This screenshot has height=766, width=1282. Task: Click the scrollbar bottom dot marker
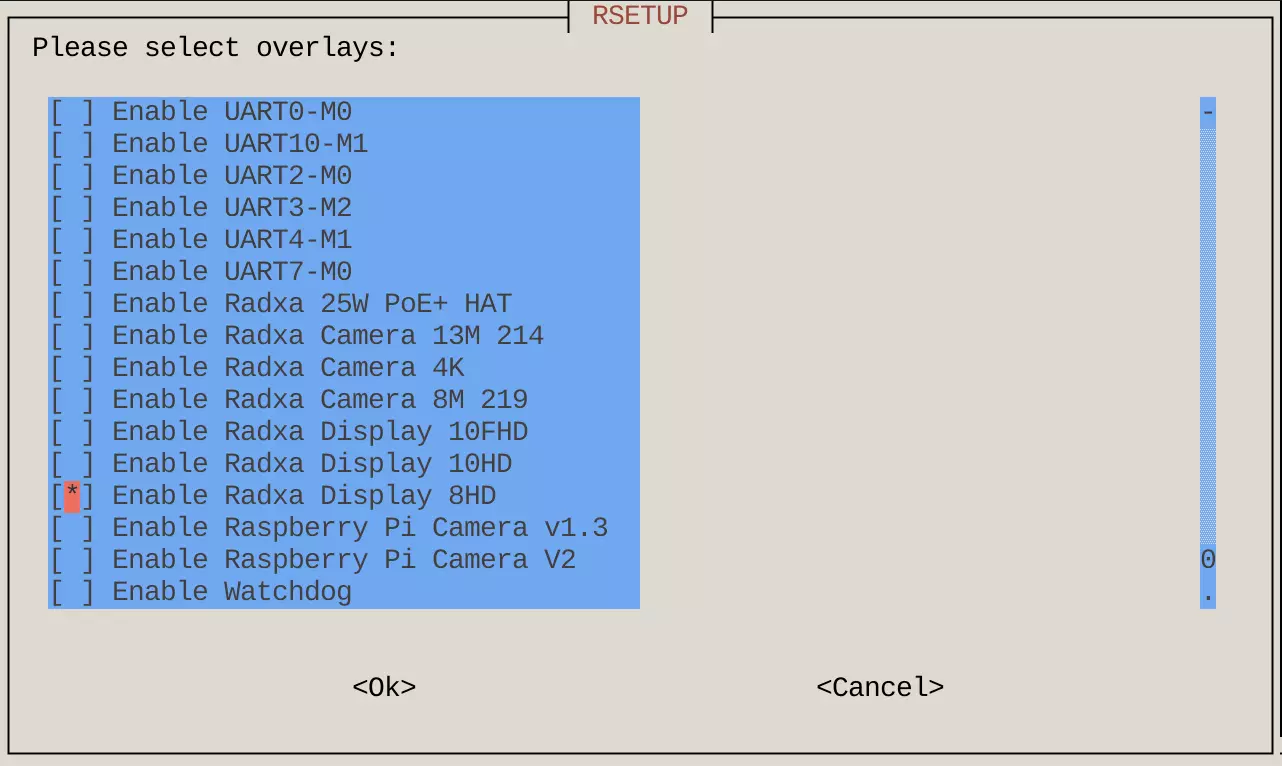pyautogui.click(x=1208, y=594)
